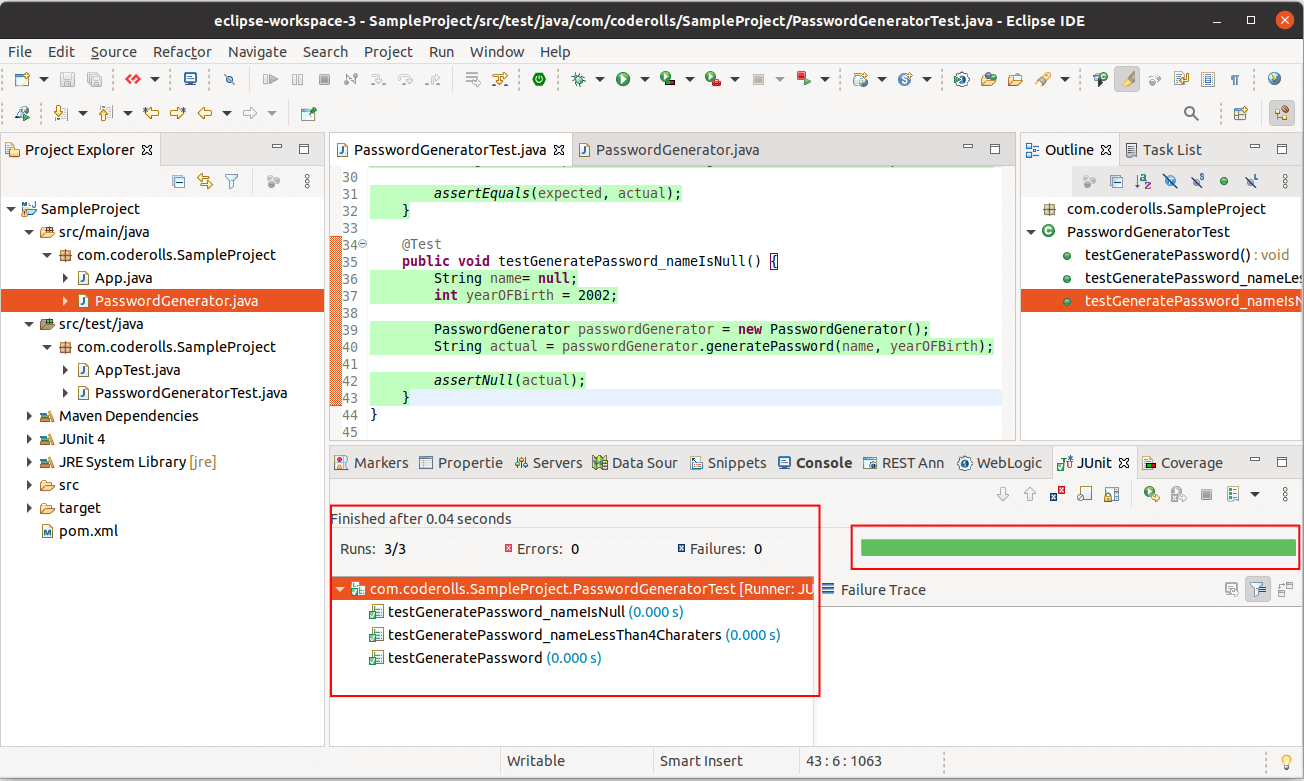Open the Run button dropdown arrow
The height and width of the screenshot is (781, 1304).
(x=645, y=79)
